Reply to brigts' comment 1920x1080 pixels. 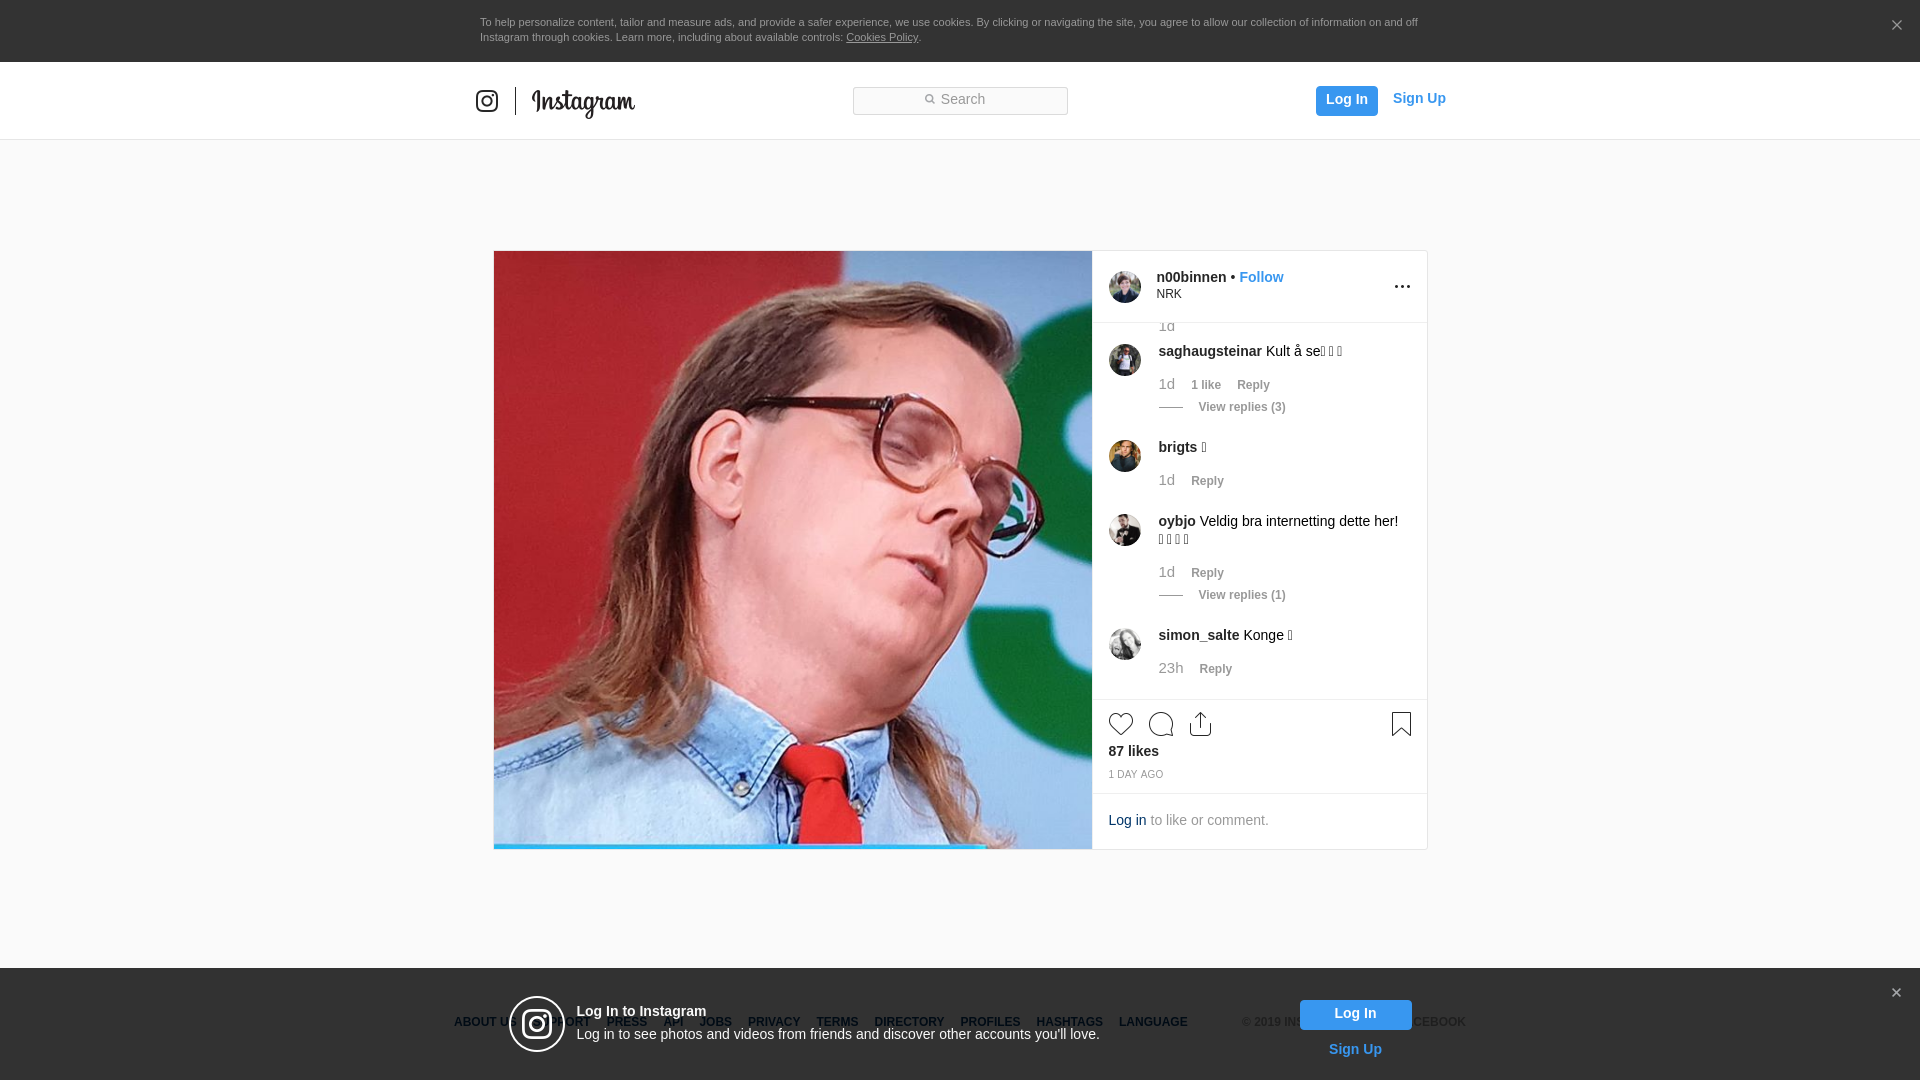pos(1207,481)
